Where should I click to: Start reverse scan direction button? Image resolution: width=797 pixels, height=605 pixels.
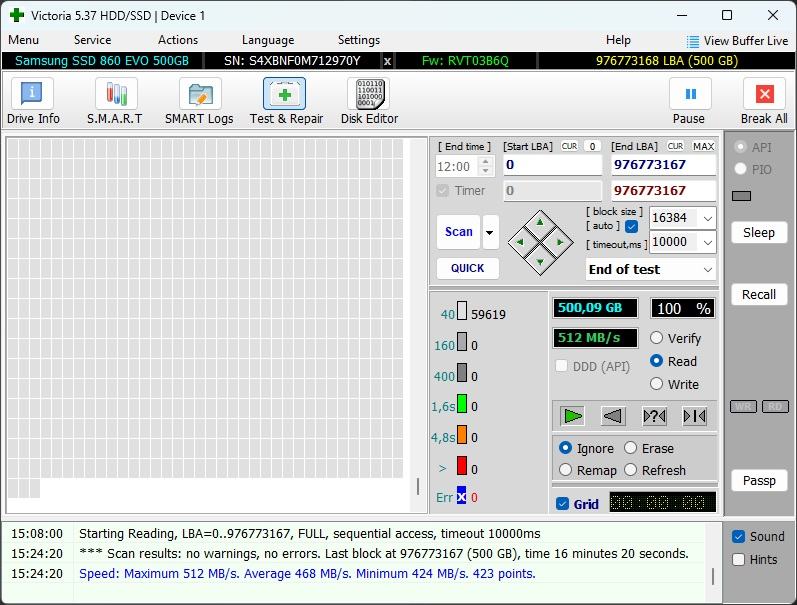[x=612, y=416]
